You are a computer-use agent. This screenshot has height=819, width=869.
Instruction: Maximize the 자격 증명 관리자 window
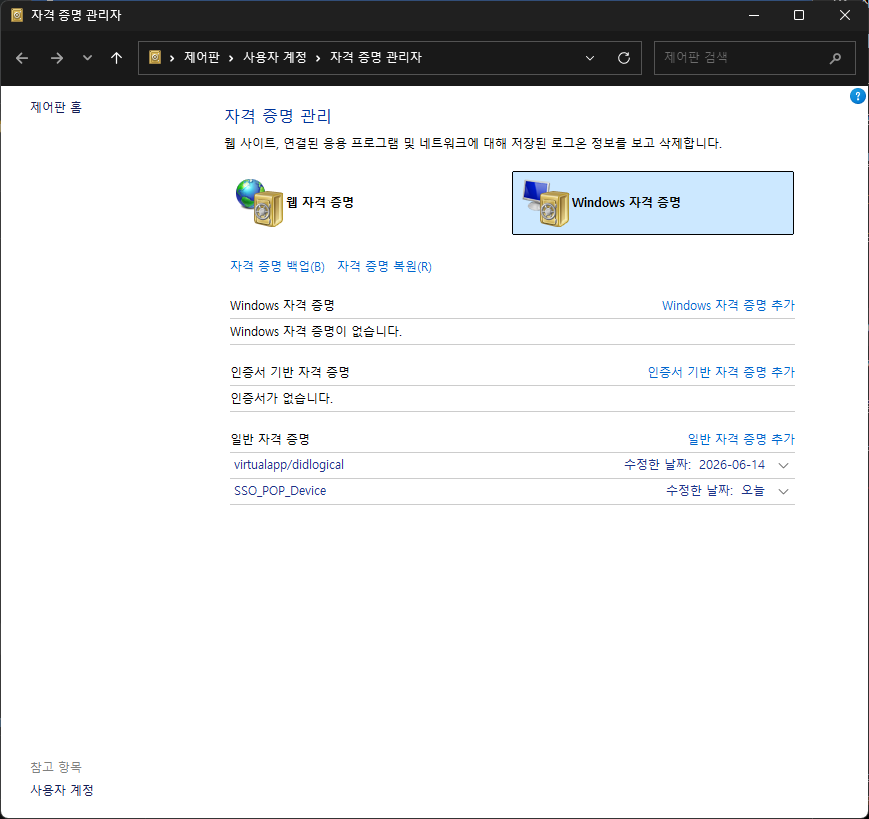[x=799, y=16]
